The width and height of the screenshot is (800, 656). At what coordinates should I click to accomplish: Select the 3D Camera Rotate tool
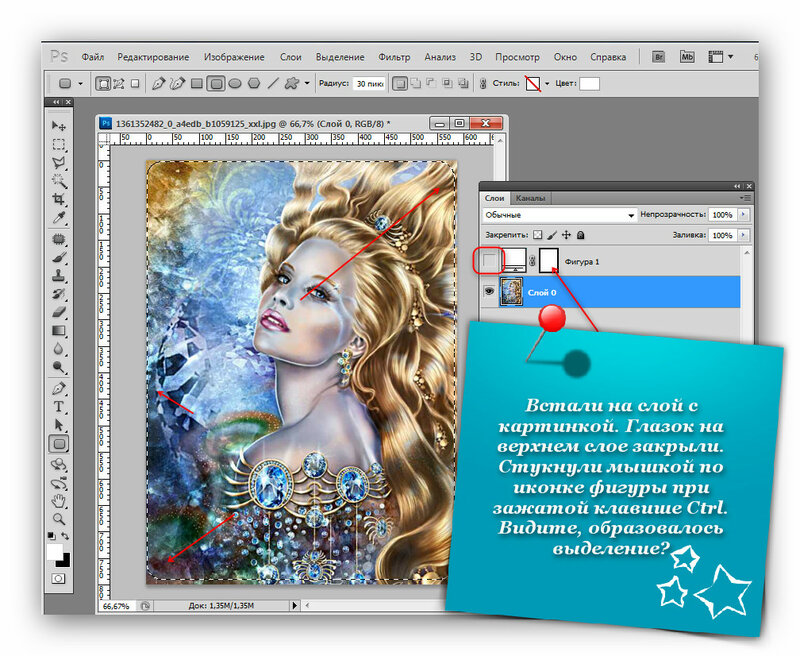pyautogui.click(x=59, y=483)
